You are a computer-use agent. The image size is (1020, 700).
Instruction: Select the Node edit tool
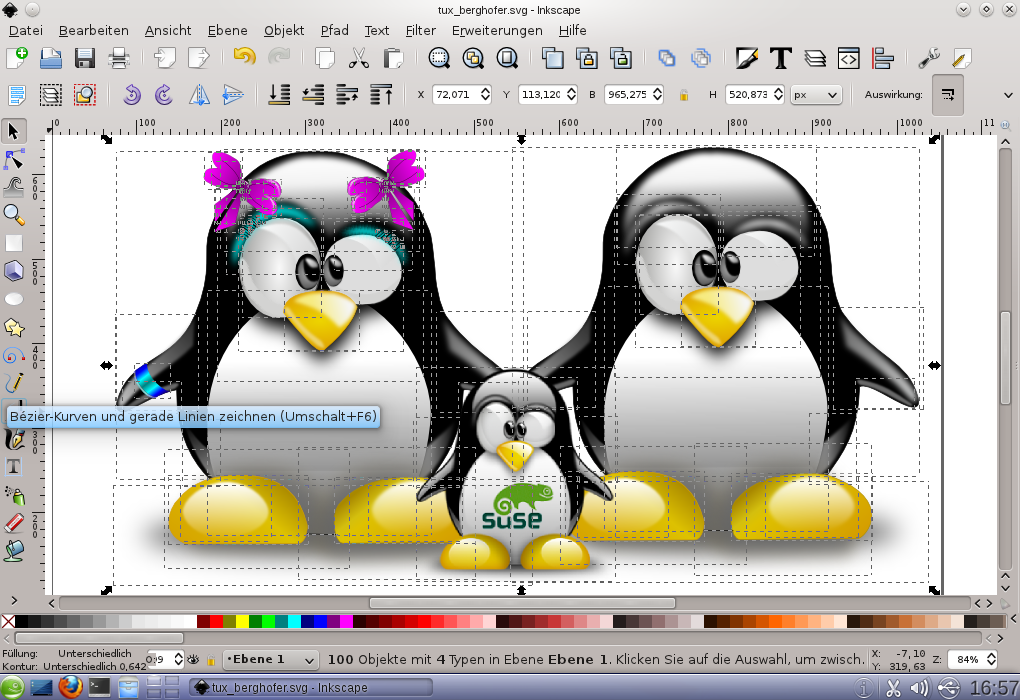14,159
